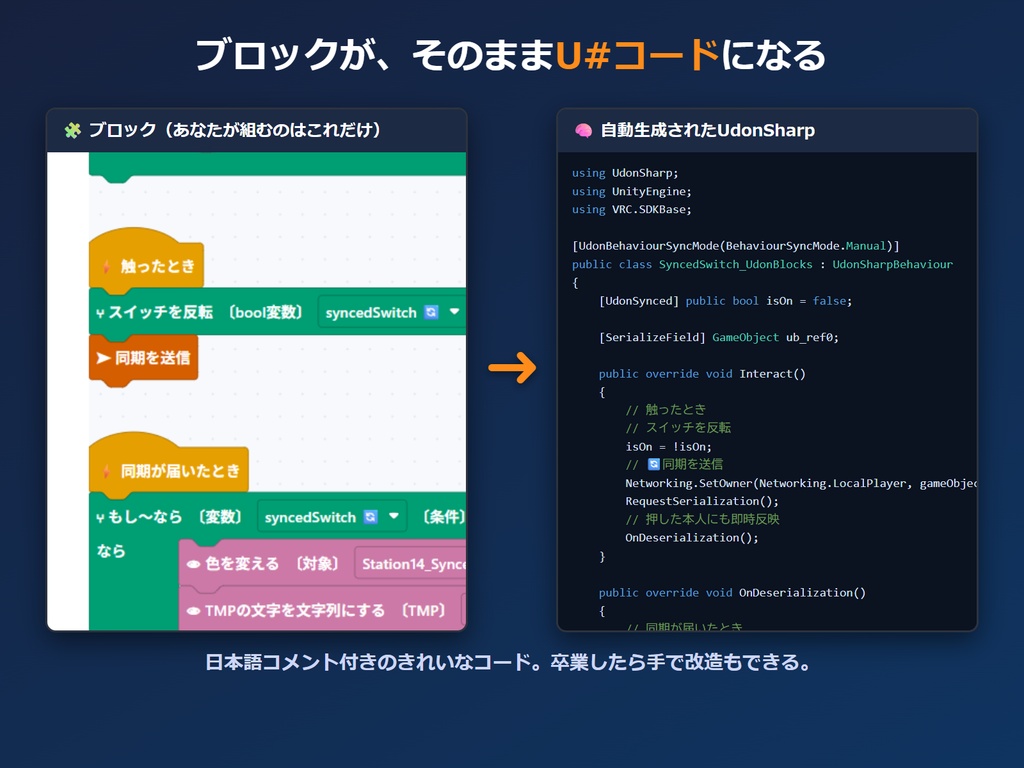Click the Networking.SetOwner code line

801,483
